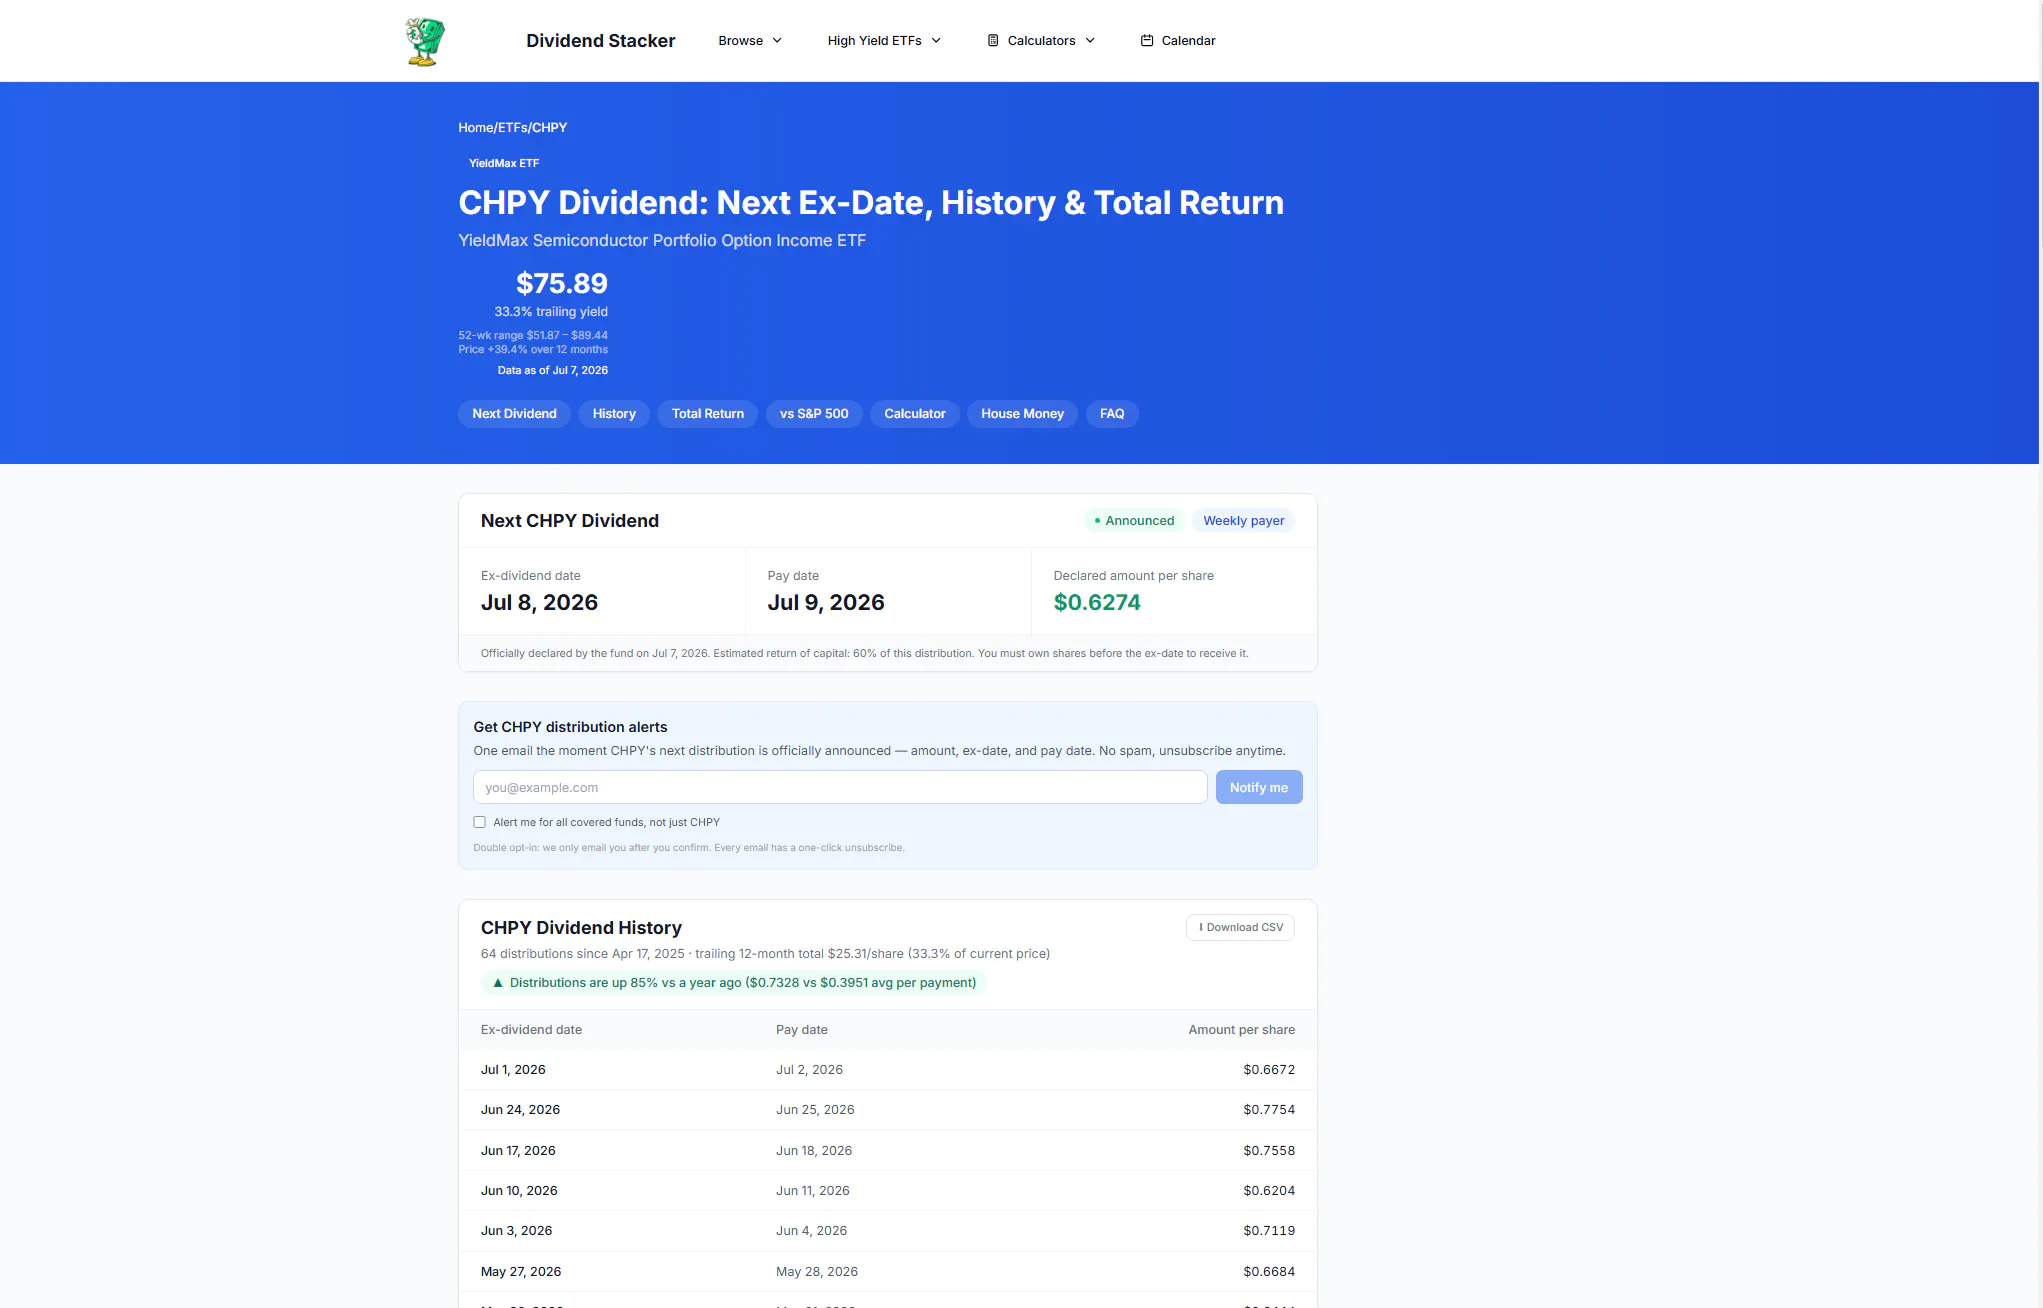Click the Dividend Stacker mascot logo

click(x=425, y=41)
